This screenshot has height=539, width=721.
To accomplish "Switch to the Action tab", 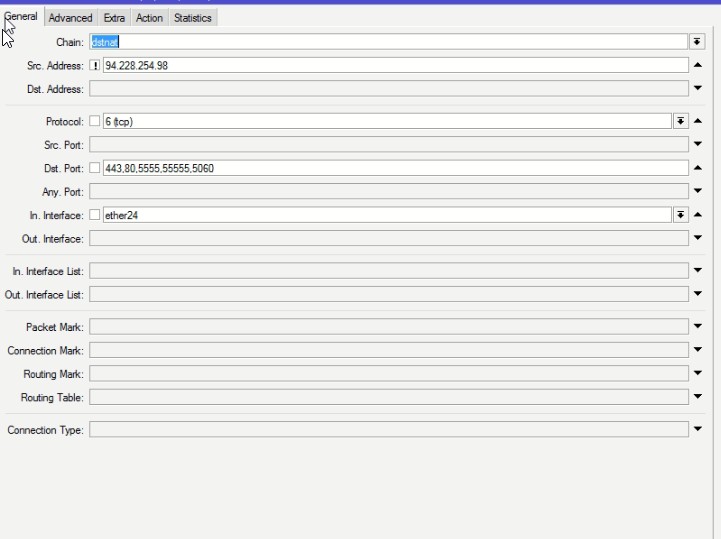I will (x=149, y=18).
